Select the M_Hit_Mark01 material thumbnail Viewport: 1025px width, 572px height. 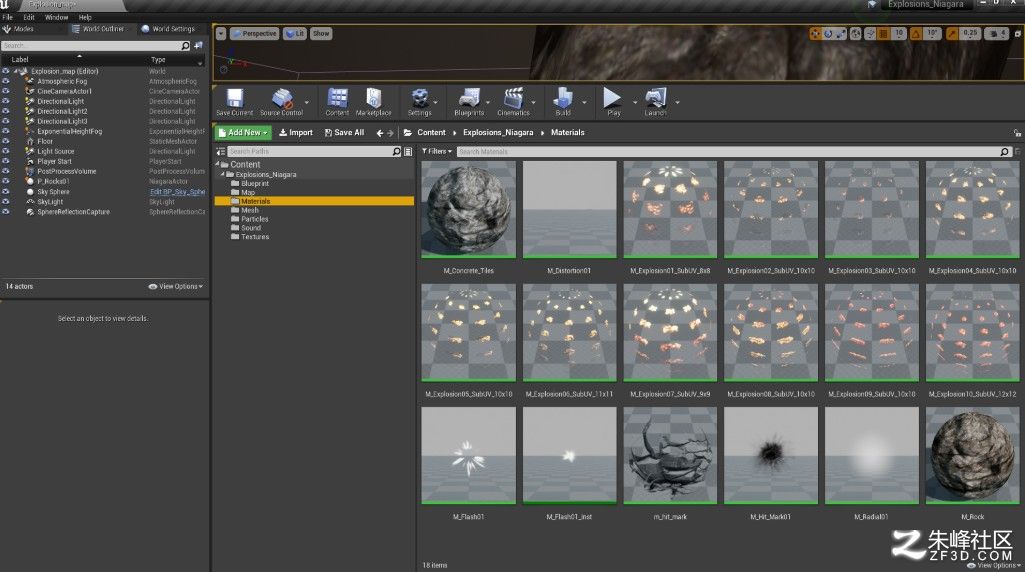[x=771, y=456]
